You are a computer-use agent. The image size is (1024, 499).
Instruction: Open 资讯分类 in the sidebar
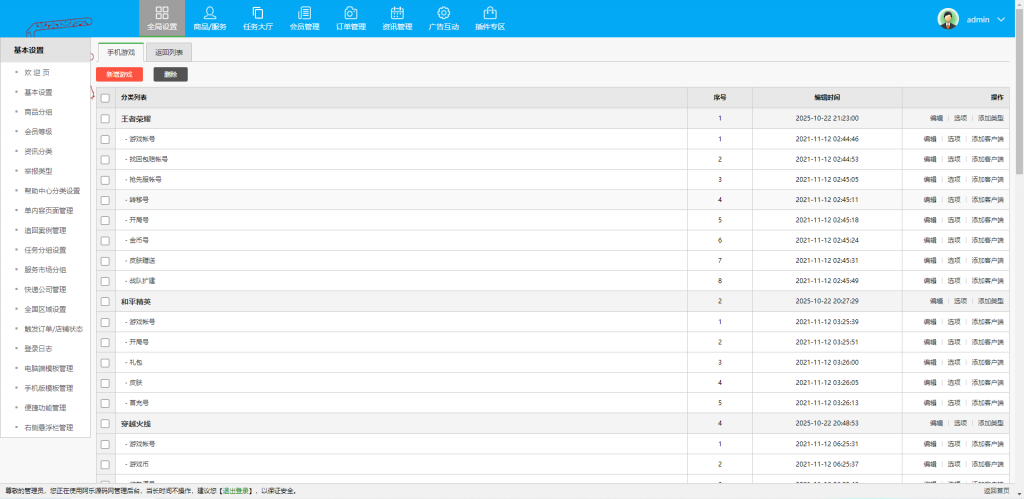(39, 151)
